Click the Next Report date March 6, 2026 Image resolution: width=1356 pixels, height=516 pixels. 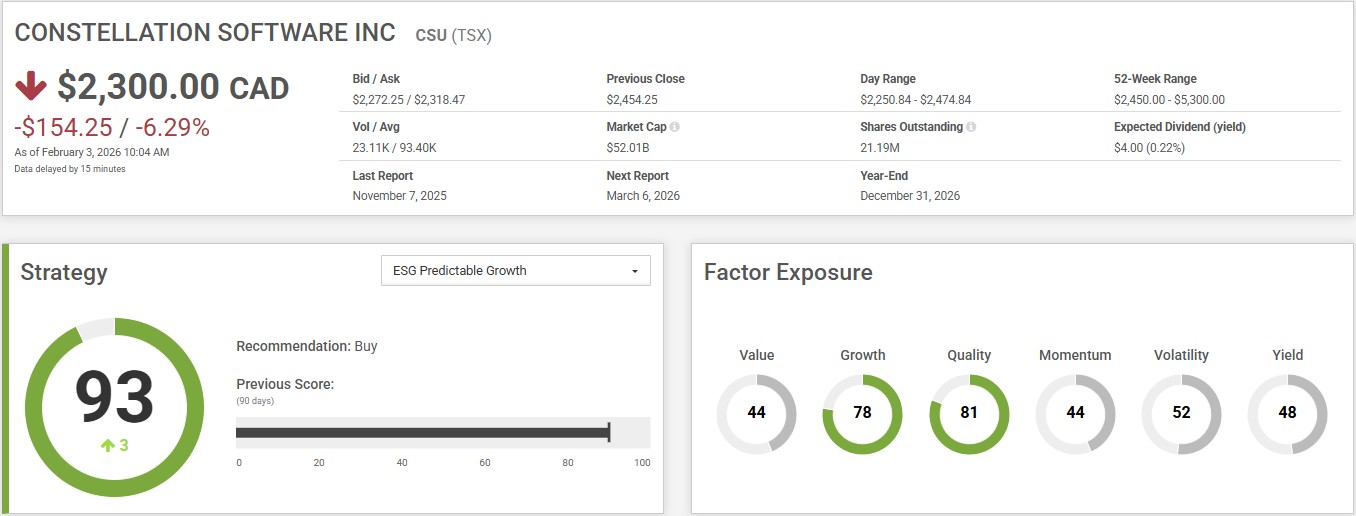coord(643,196)
